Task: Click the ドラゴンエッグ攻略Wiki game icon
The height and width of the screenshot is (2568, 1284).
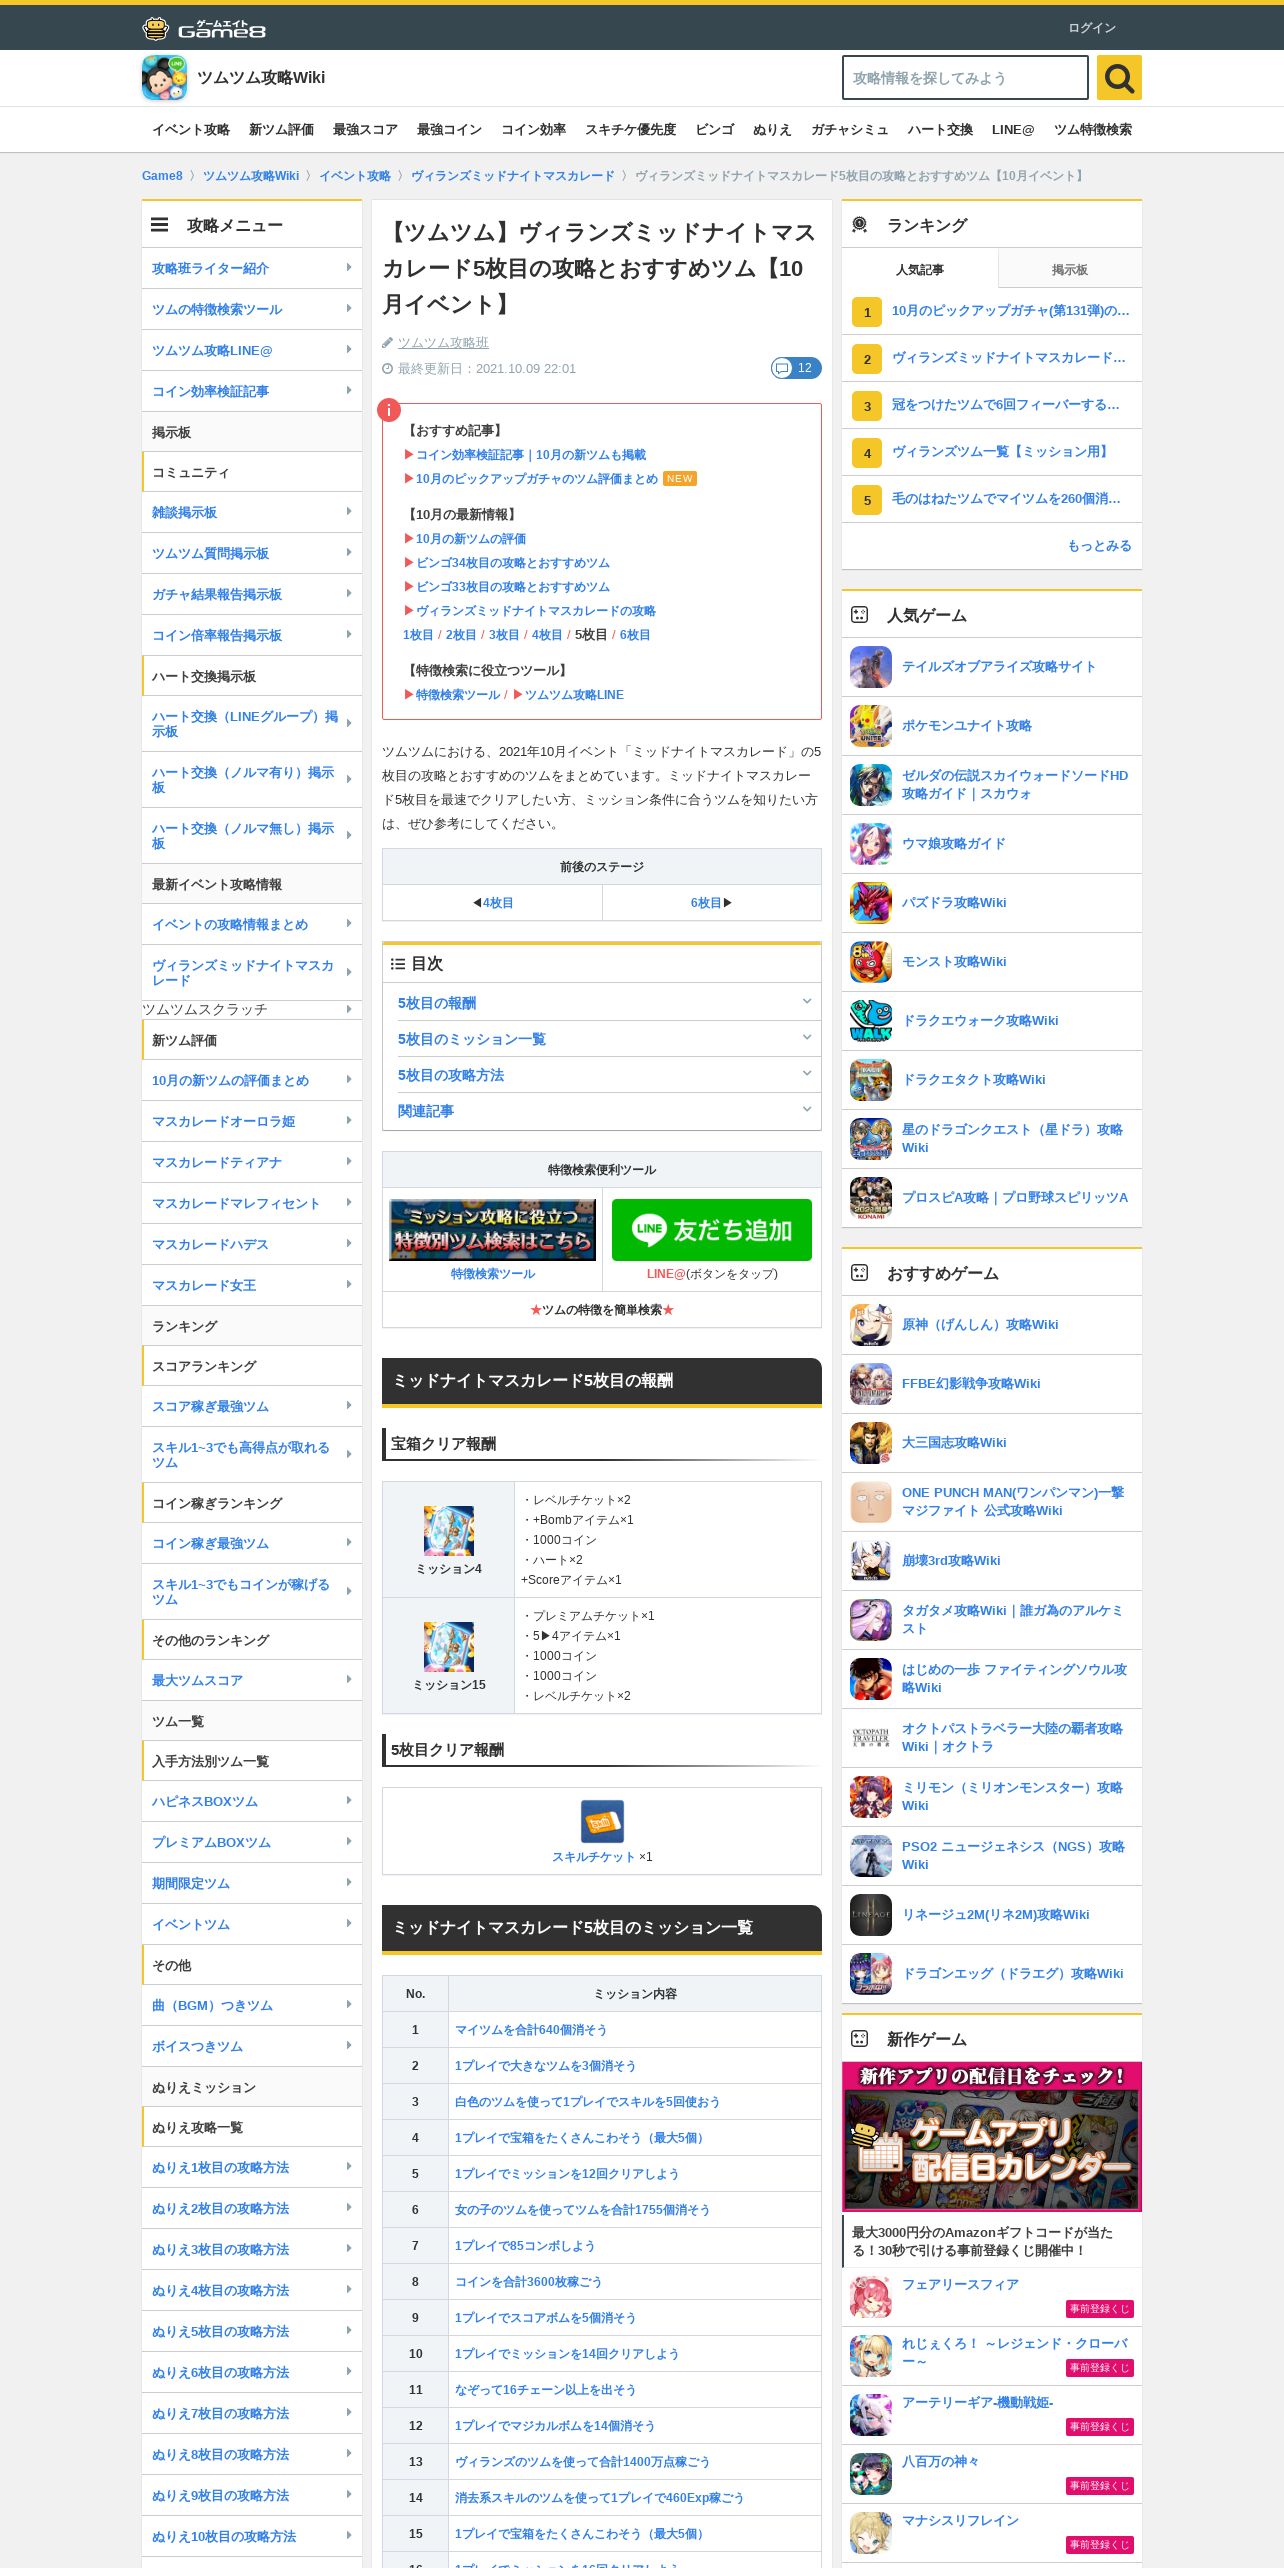Action: pyautogui.click(x=871, y=1974)
